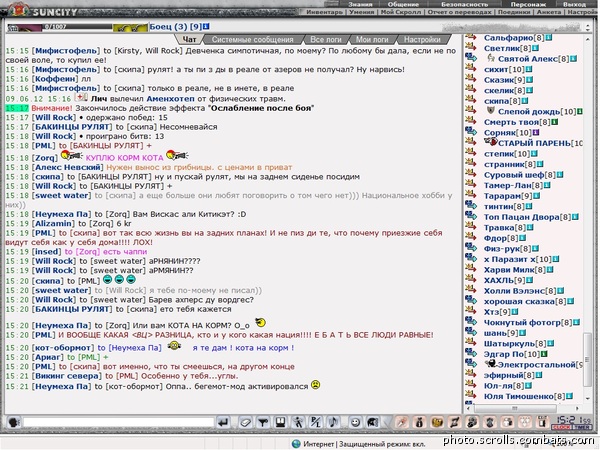Click private message icon beside Сказик

[470, 79]
